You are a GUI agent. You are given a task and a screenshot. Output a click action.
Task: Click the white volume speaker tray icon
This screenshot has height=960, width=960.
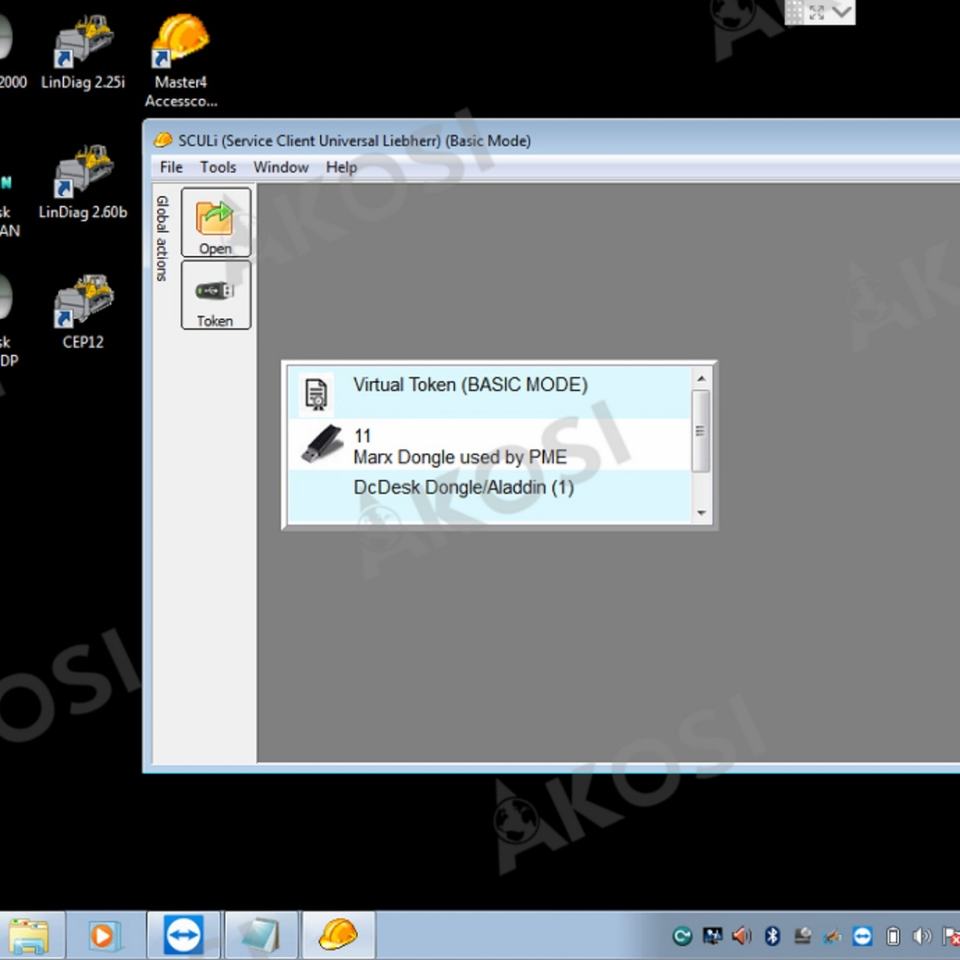pos(922,936)
